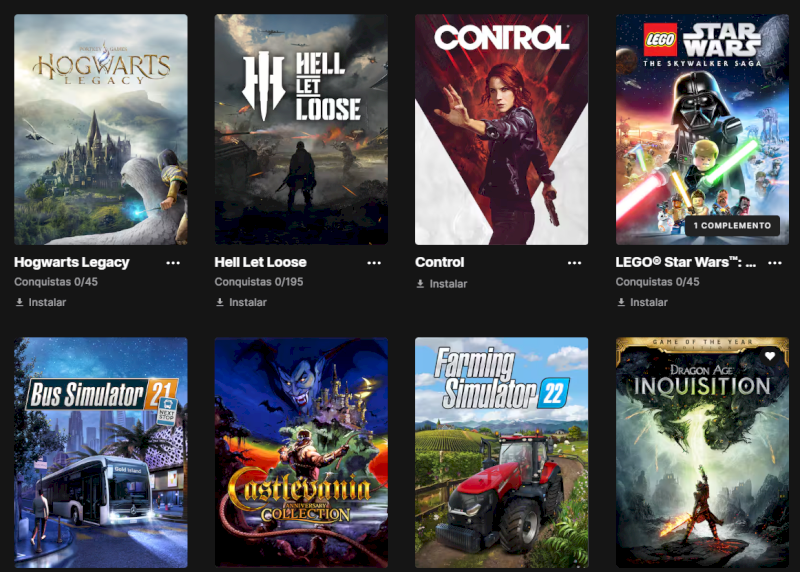Open the Control three-dot options menu
Screen dimensions: 800x572
pos(574,263)
